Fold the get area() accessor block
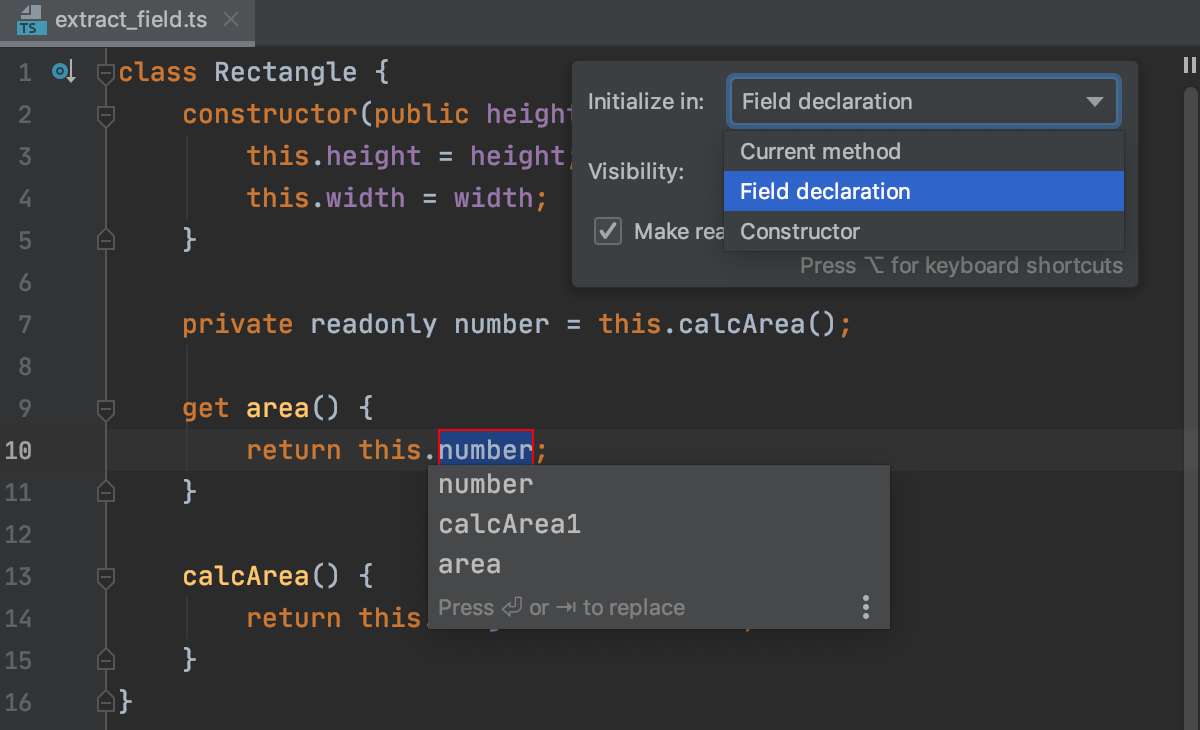This screenshot has height=730, width=1200. click(x=105, y=409)
